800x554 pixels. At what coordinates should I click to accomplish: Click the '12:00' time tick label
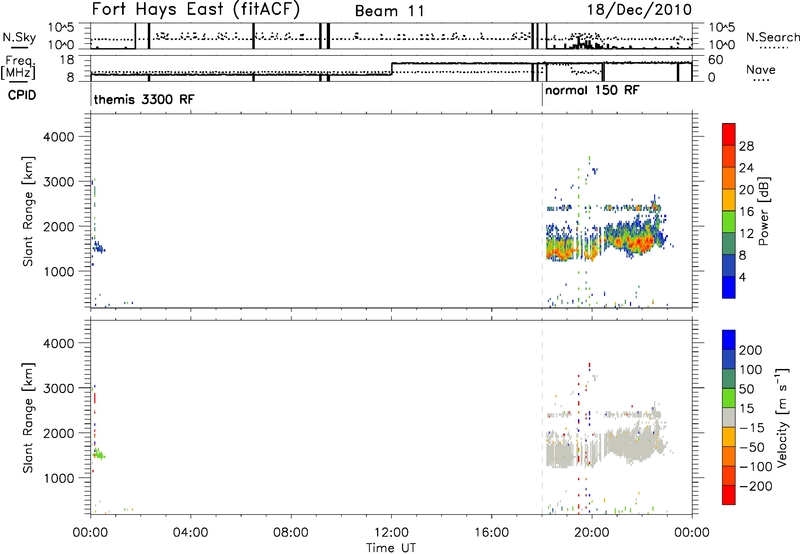[391, 533]
